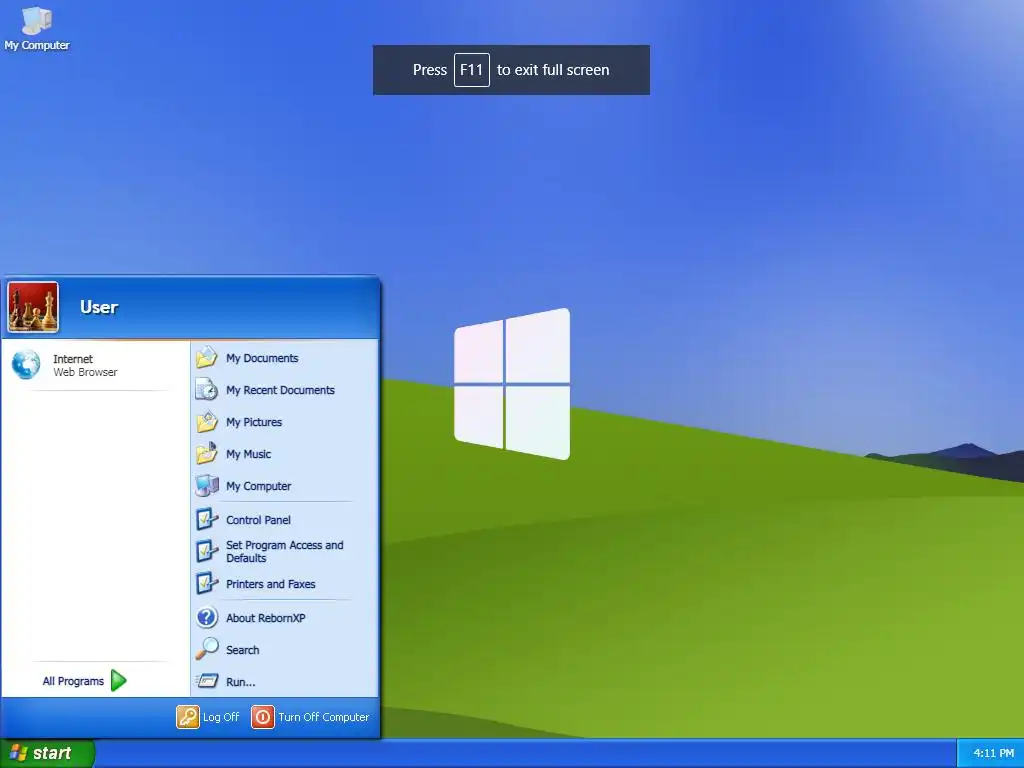
Task: Click the F11 key hint in the banner
Action: pos(472,70)
